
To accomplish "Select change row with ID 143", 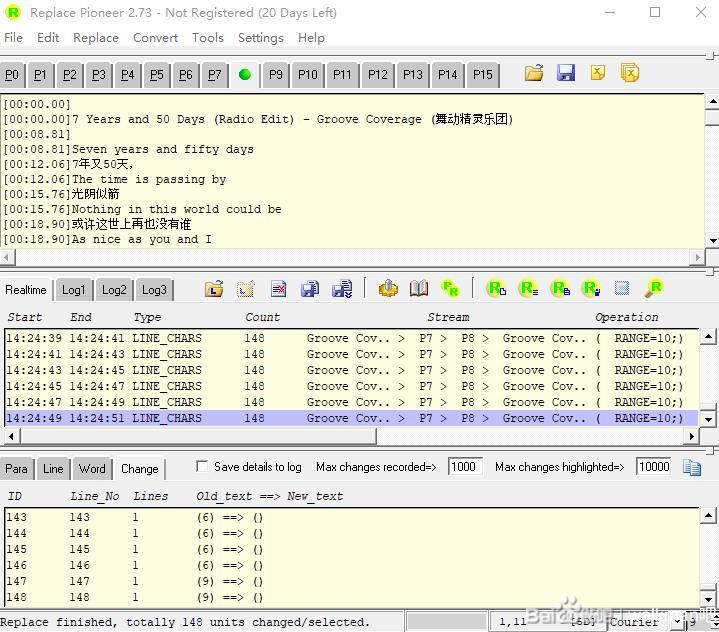I will 351,517.
